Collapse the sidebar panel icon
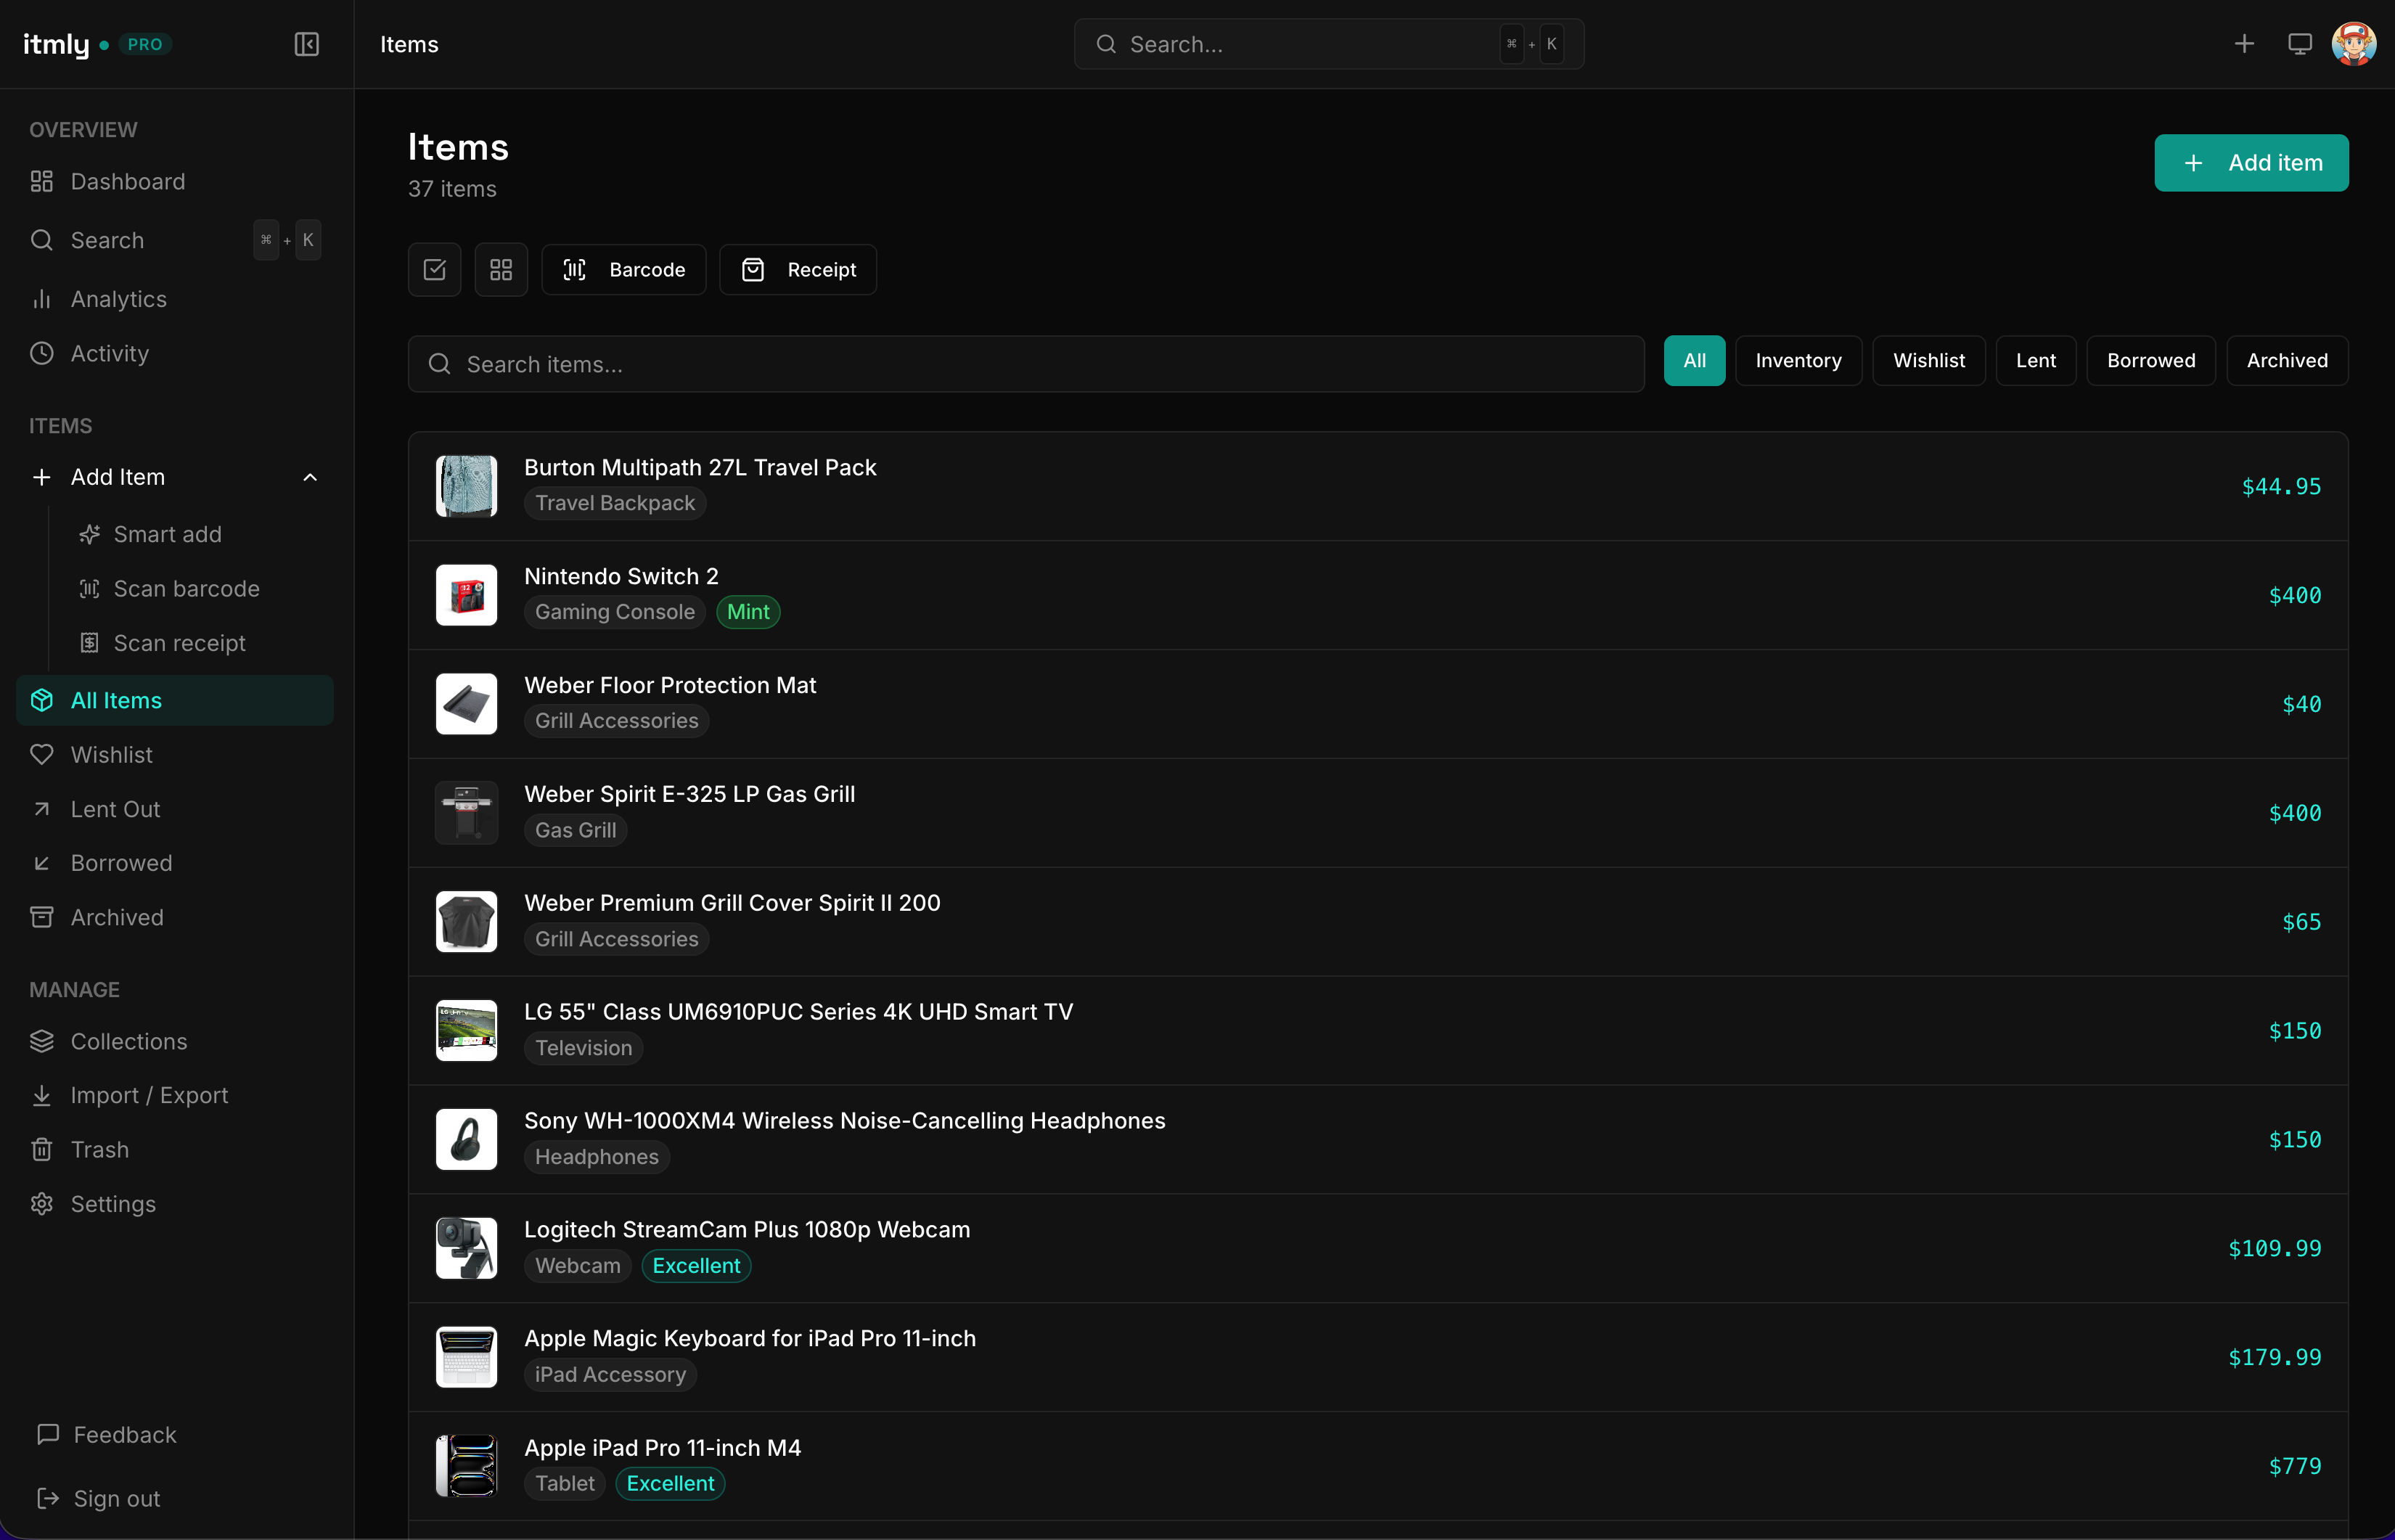The height and width of the screenshot is (1540, 2395). pos(306,44)
